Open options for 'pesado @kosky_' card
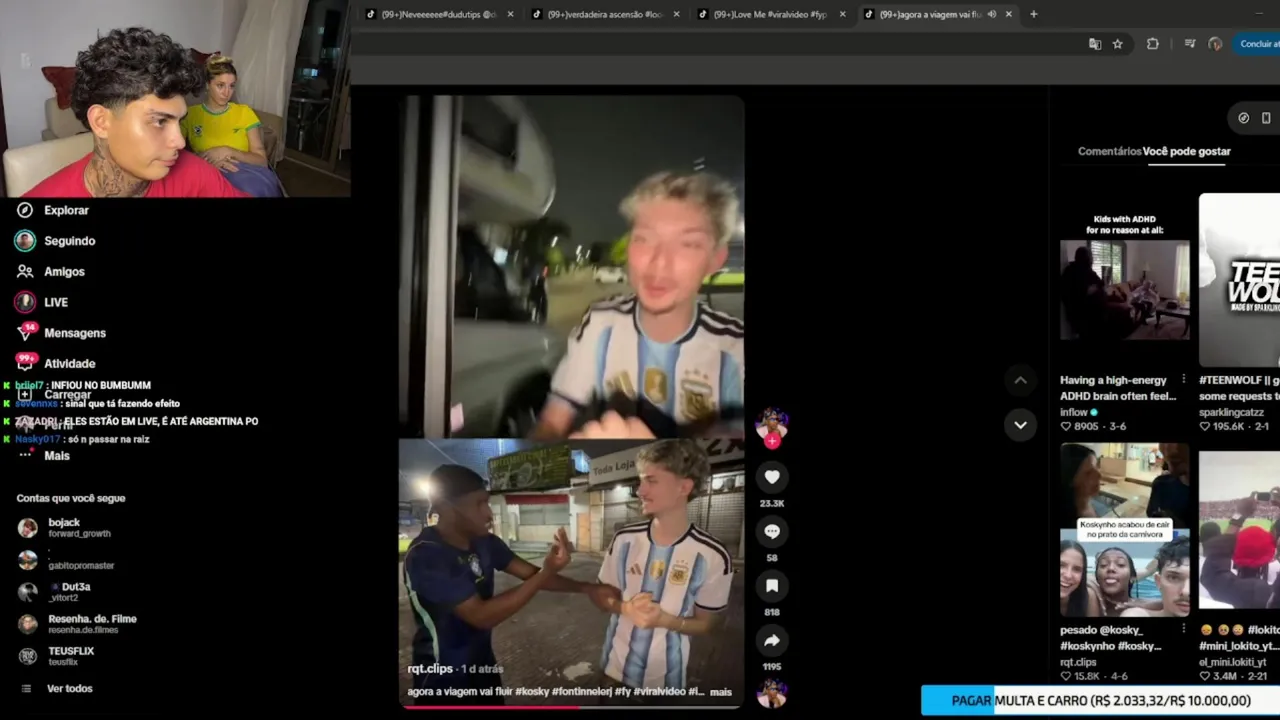The height and width of the screenshot is (720, 1280). click(1184, 630)
